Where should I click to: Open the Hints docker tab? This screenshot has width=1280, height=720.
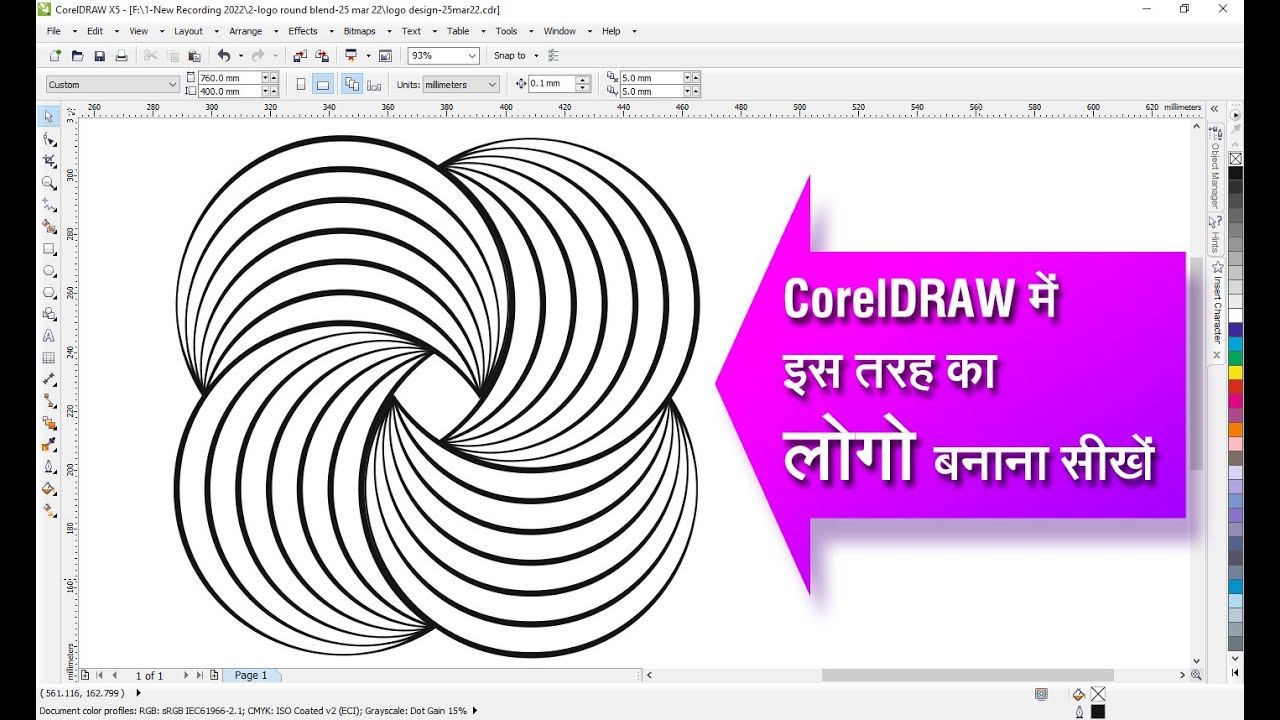(x=1215, y=235)
